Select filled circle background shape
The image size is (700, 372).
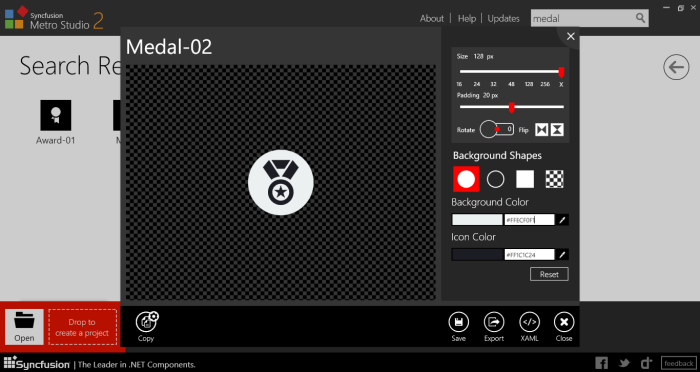point(466,179)
